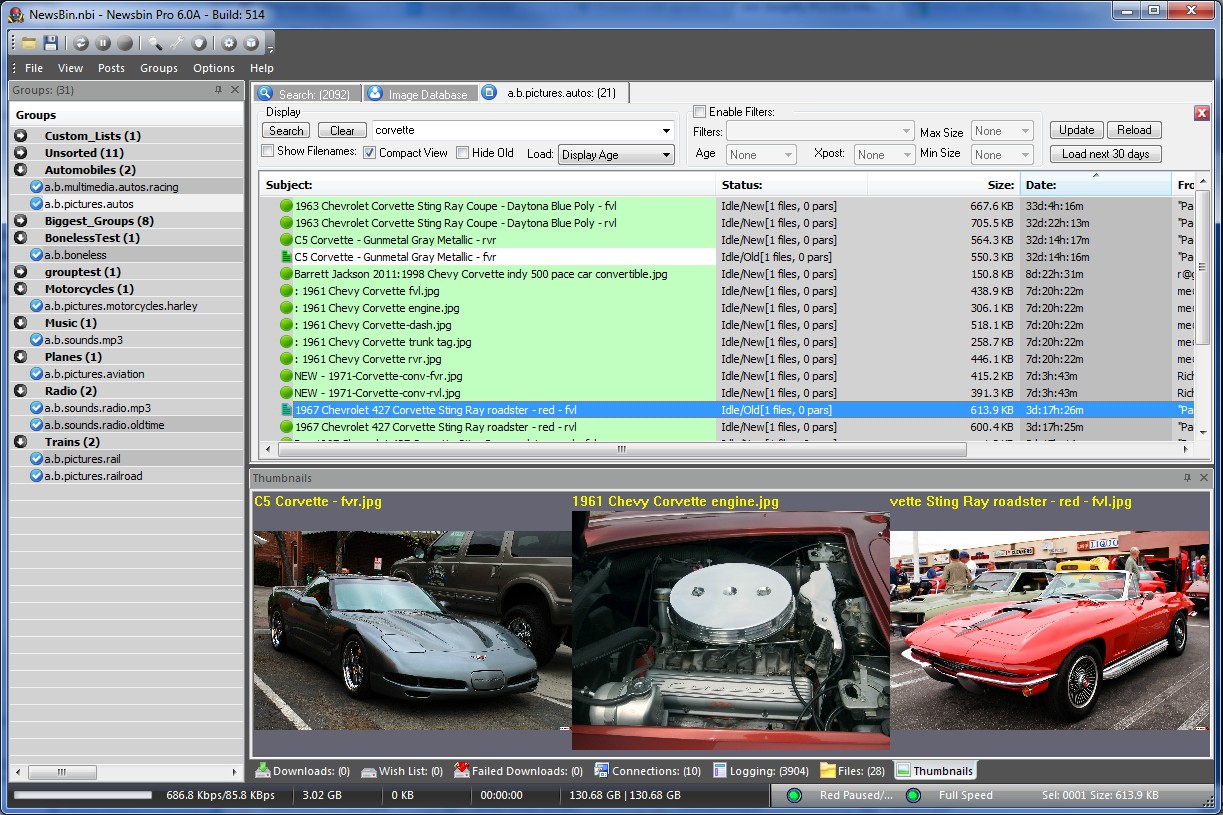Toggle the Show Filenames checkbox
The width and height of the screenshot is (1223, 815).
268,152
